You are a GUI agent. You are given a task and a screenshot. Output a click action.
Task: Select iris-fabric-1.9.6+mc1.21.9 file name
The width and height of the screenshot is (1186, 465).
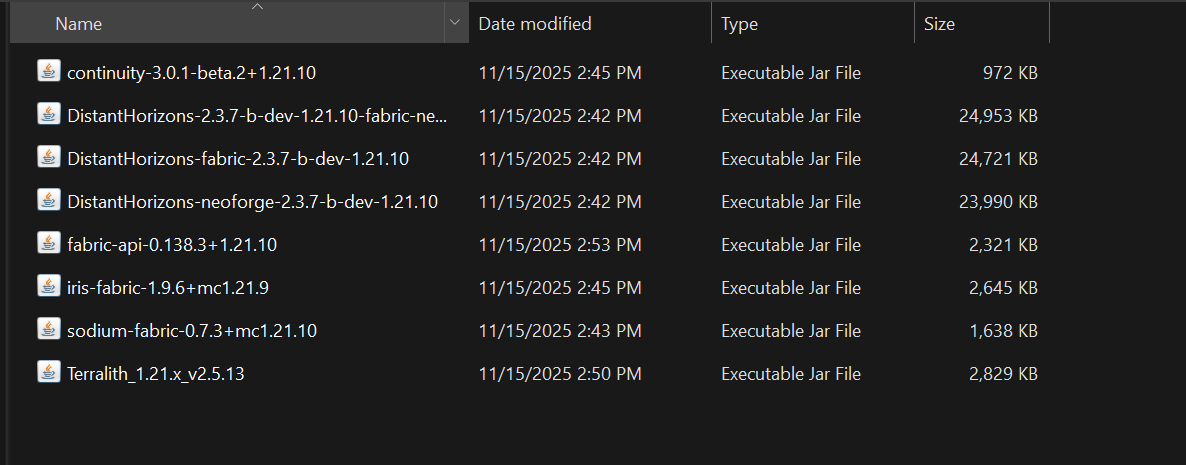tap(168, 288)
